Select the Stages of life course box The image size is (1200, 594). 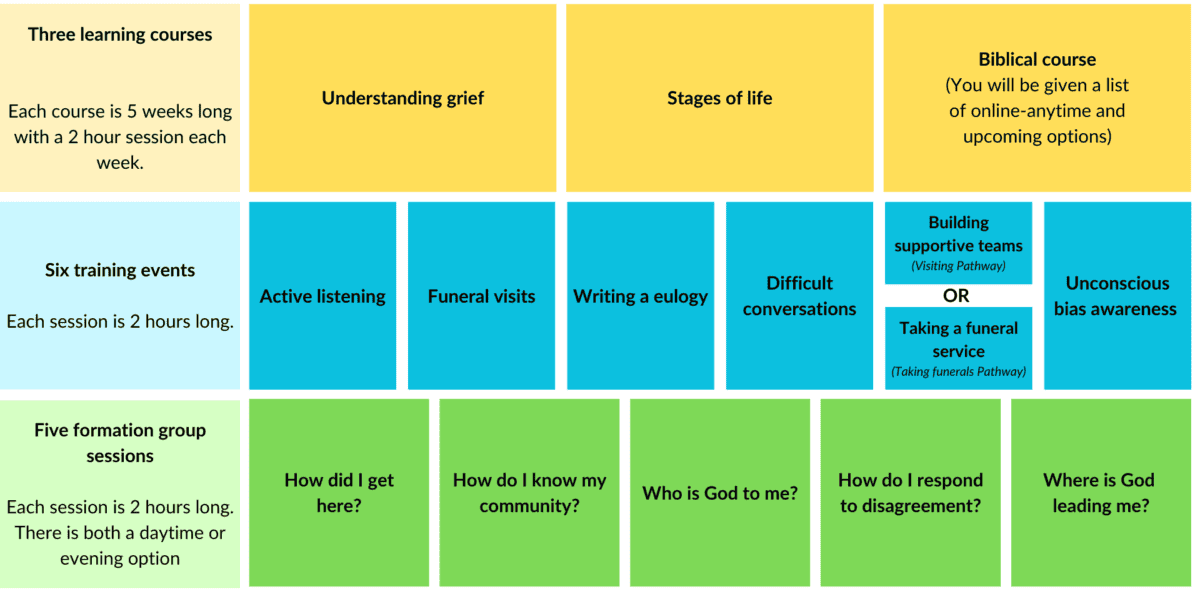(x=719, y=98)
